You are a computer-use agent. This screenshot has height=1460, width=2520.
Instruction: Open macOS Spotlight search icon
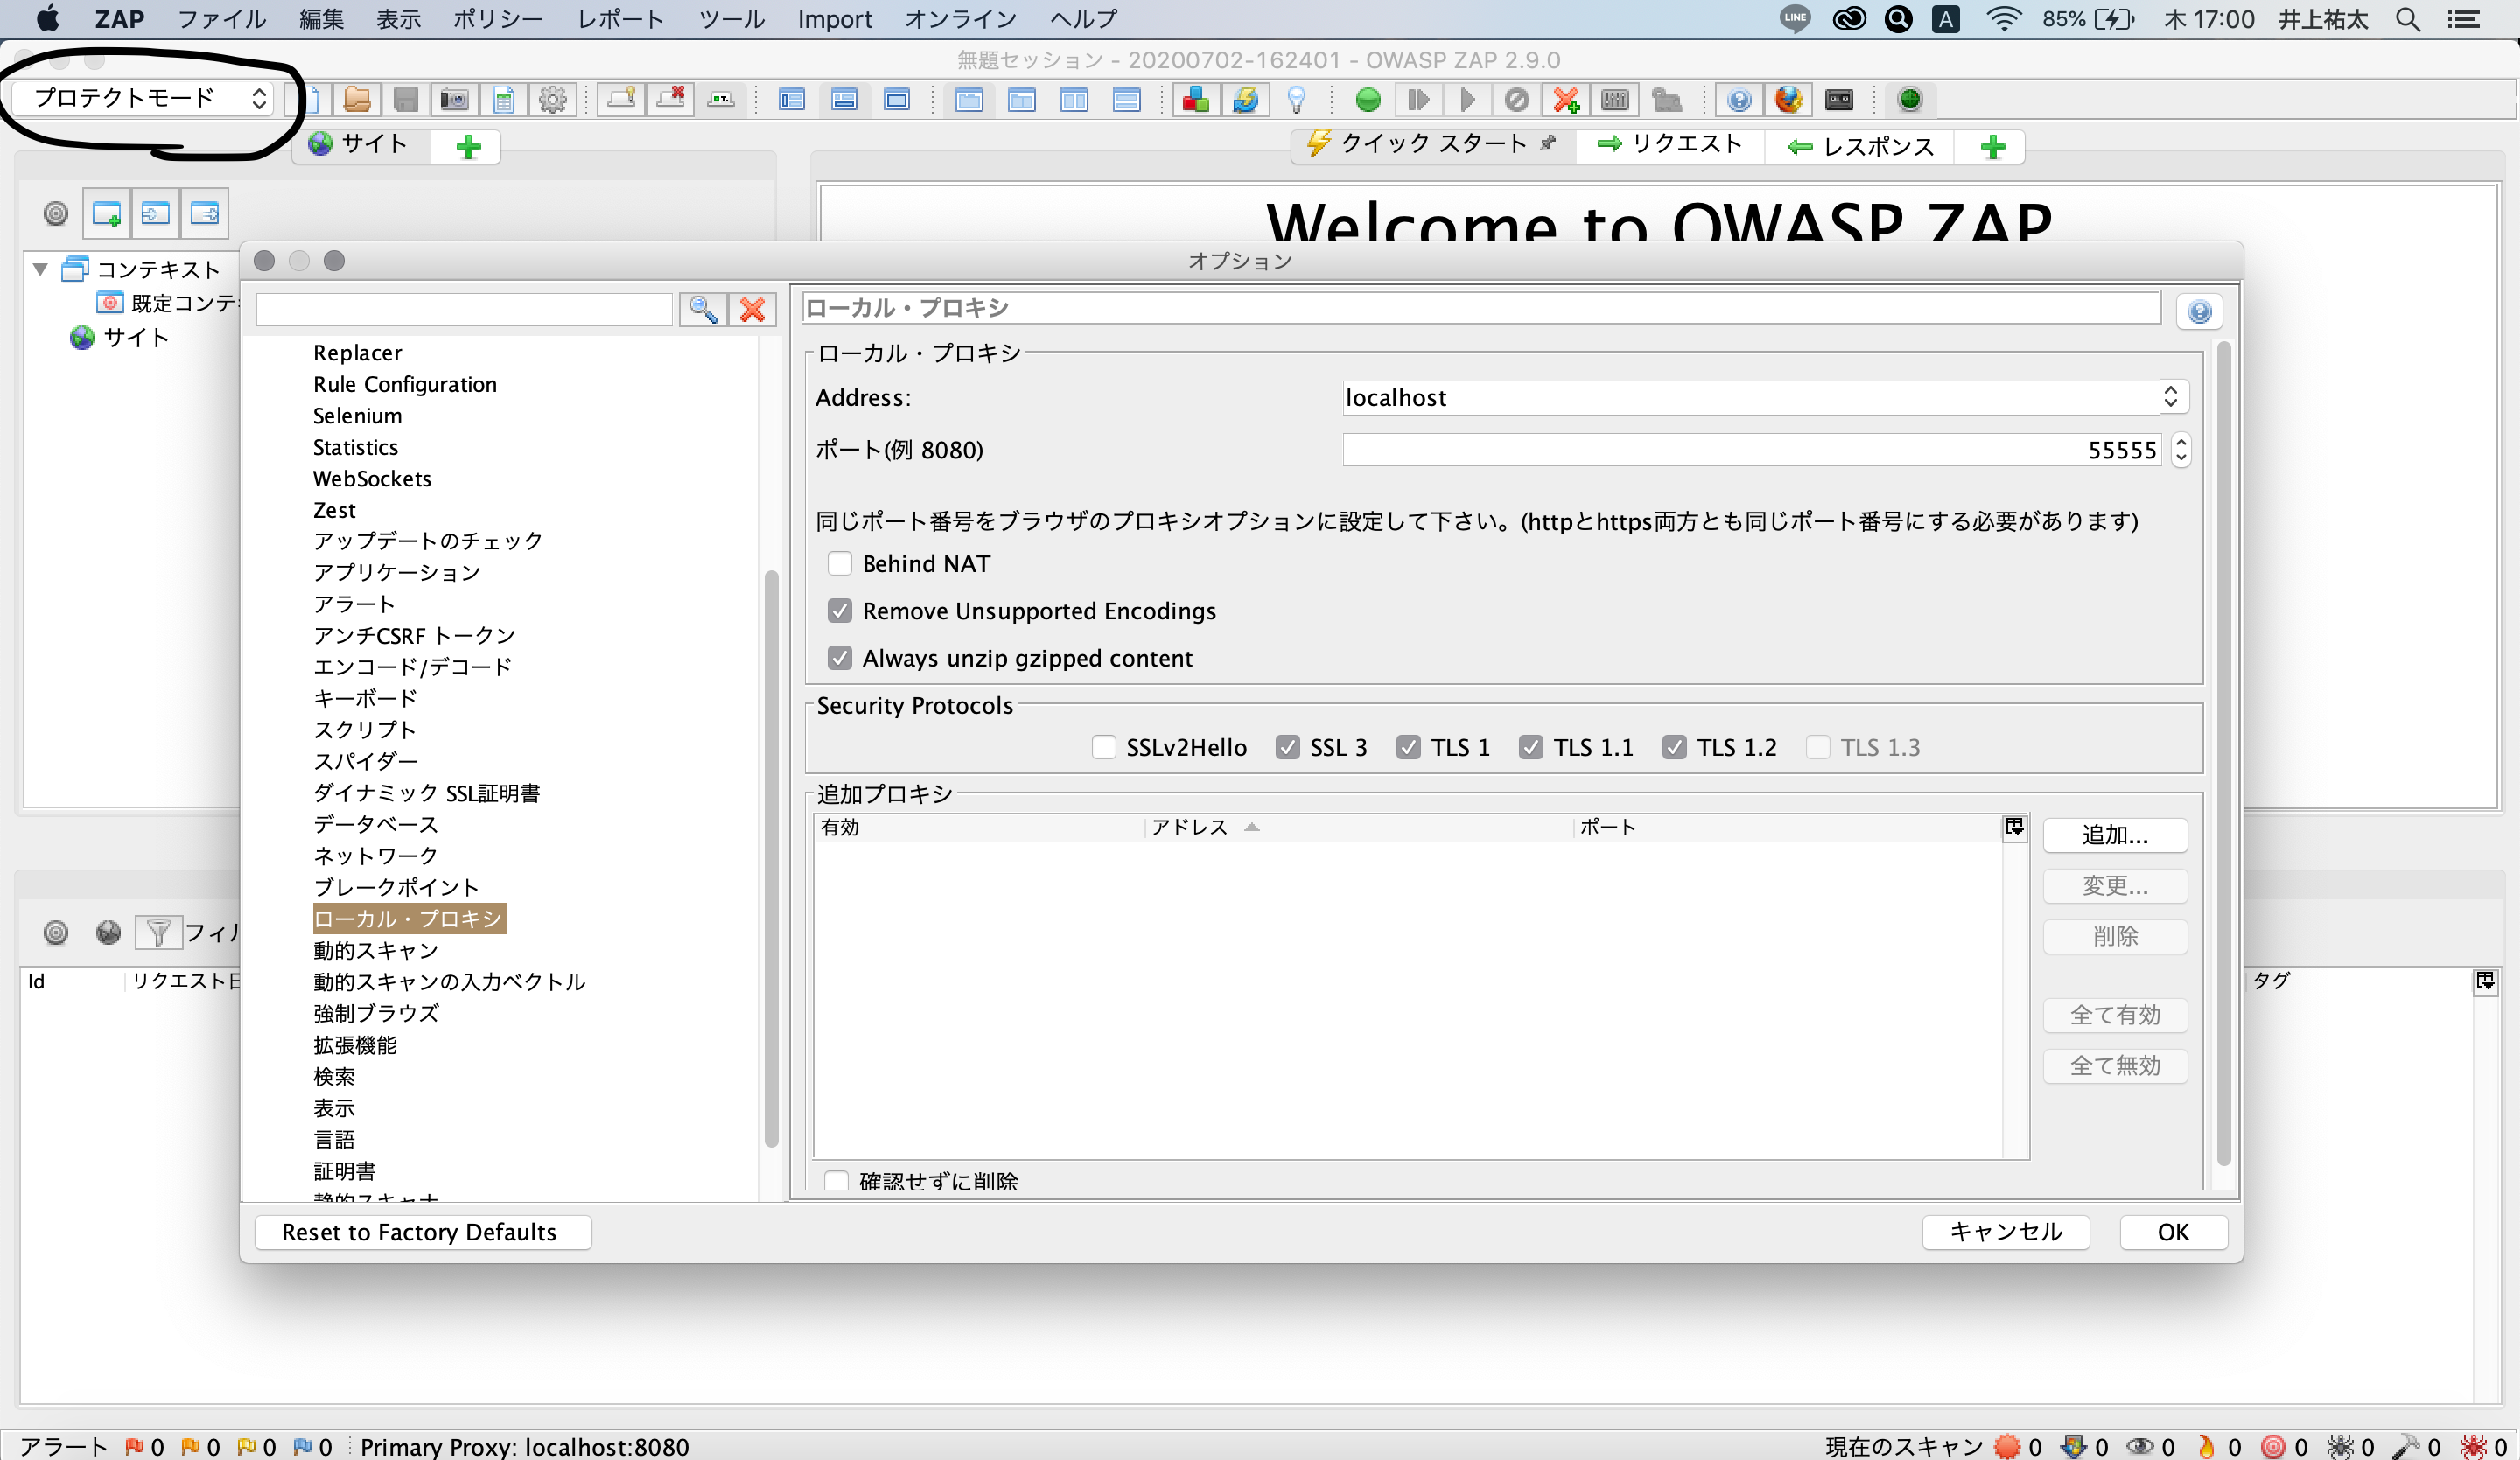click(x=2408, y=19)
